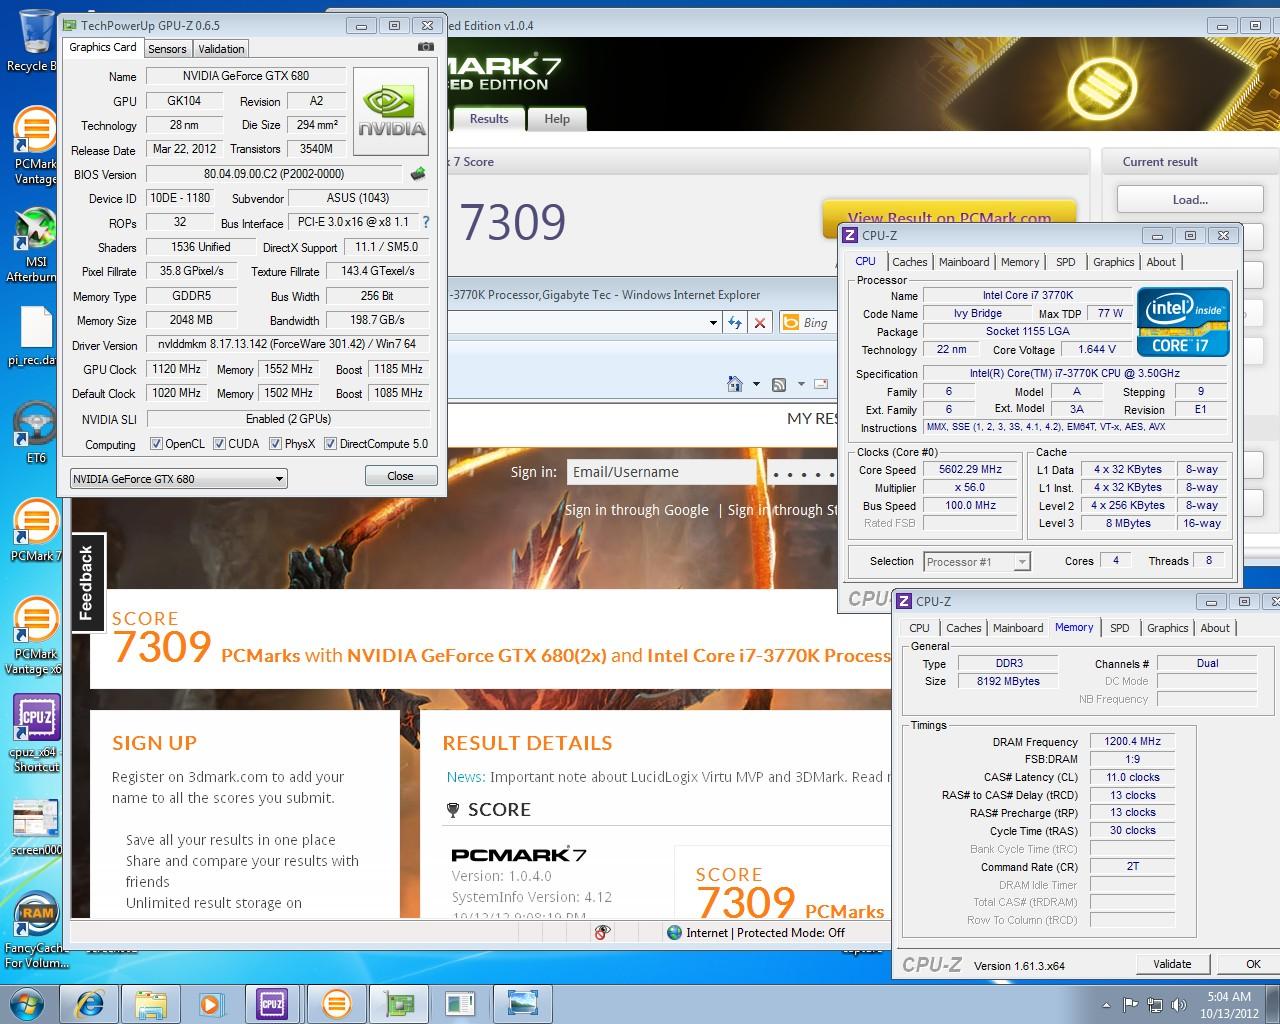Click Sign in through Google link
Viewport: 1280px width, 1024px height.
pos(636,510)
